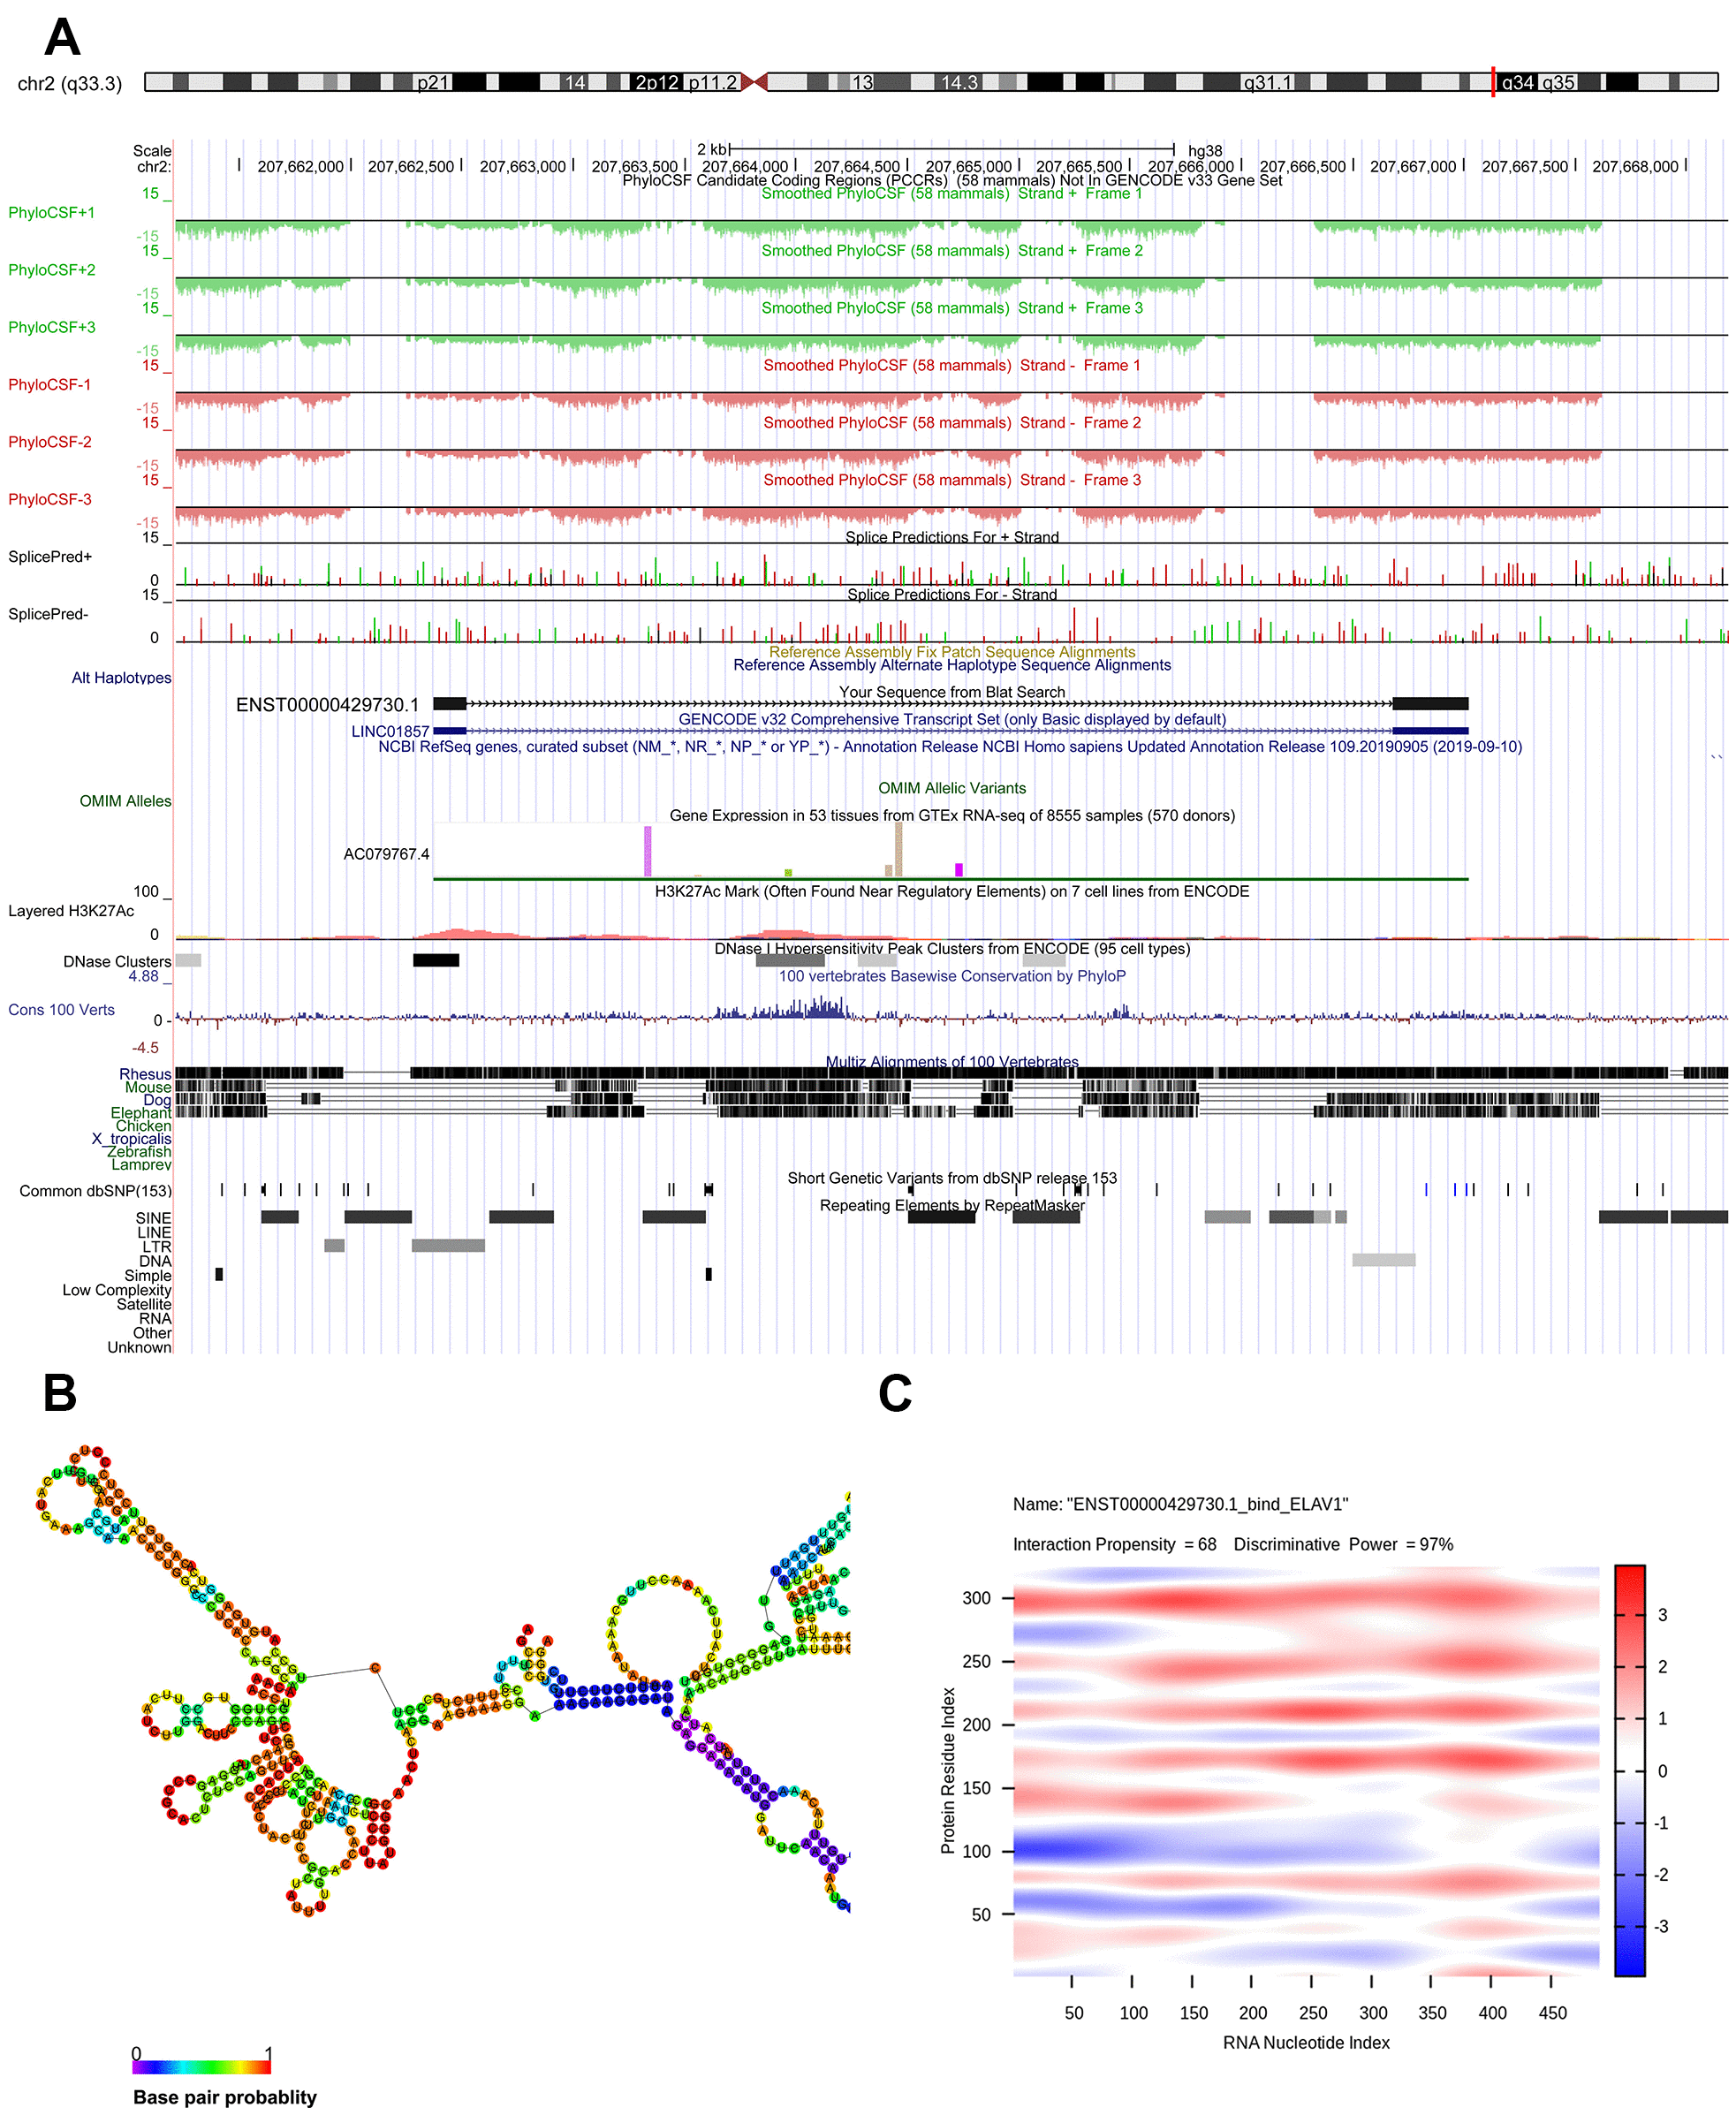1736x2115 pixels.
Task: Click the SplicePred- track label
Action: tap(48, 613)
